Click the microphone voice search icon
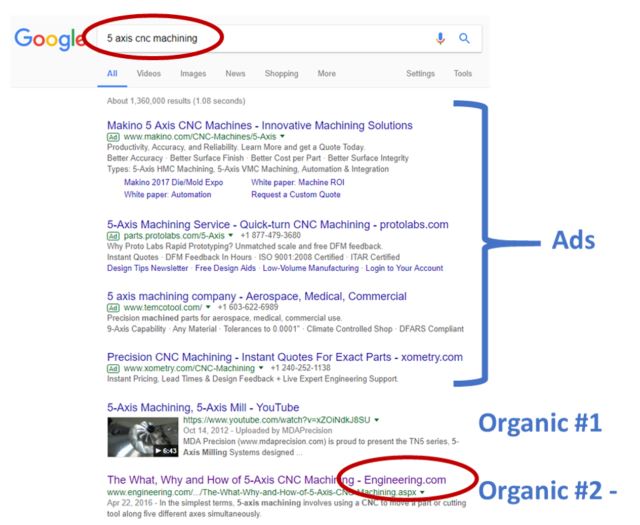The height and width of the screenshot is (525, 640). click(x=440, y=38)
